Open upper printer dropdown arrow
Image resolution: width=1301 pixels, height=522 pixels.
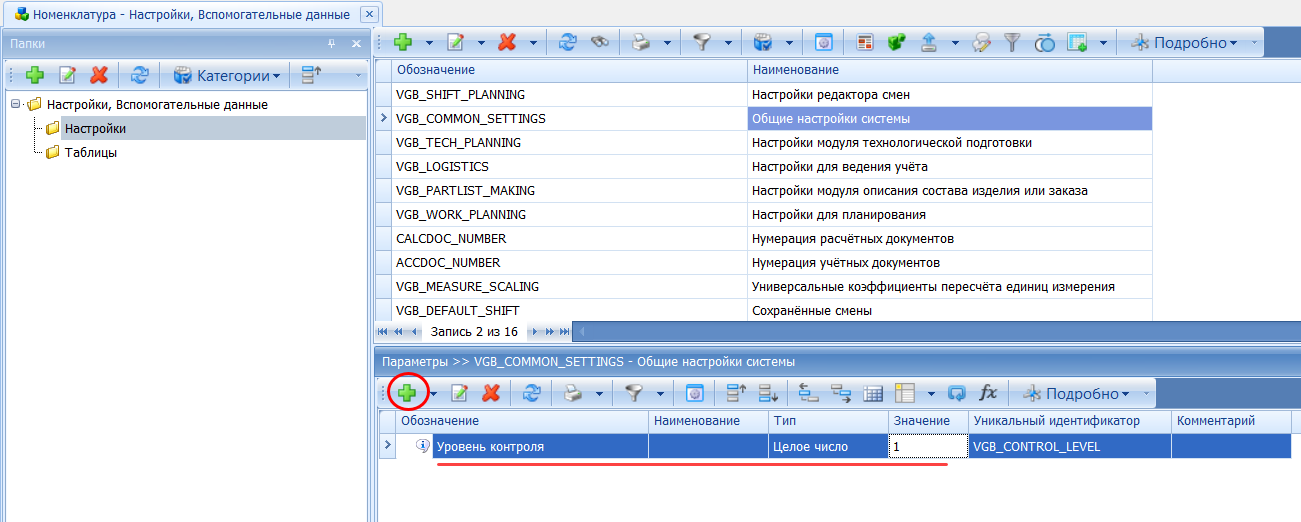[x=666, y=43]
